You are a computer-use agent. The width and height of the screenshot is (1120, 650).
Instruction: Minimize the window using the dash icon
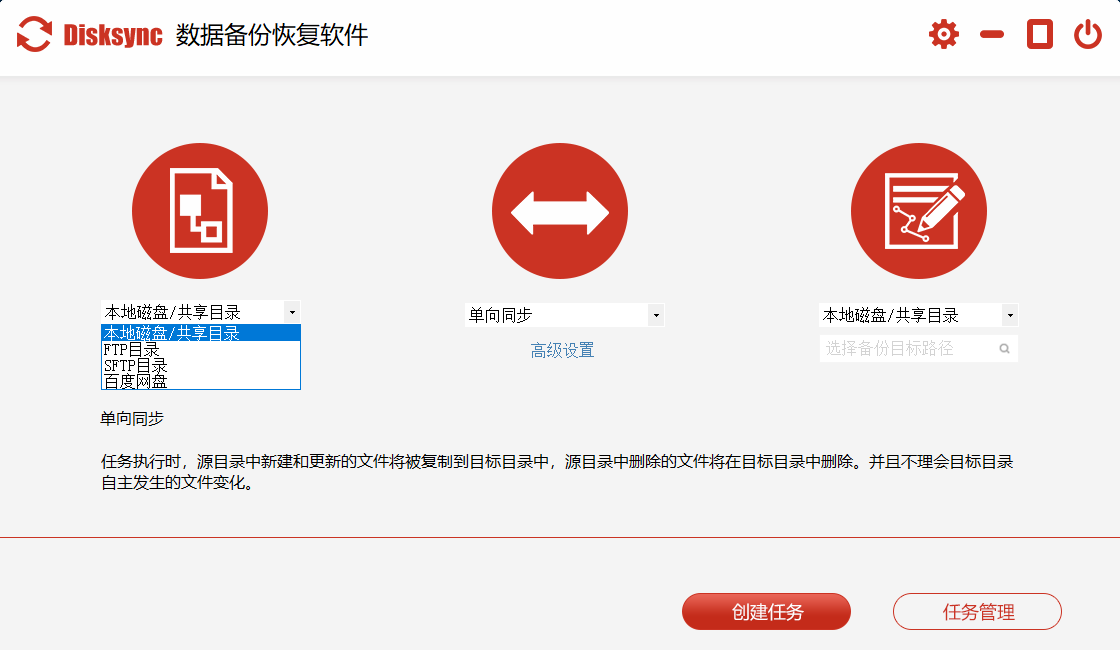[991, 34]
